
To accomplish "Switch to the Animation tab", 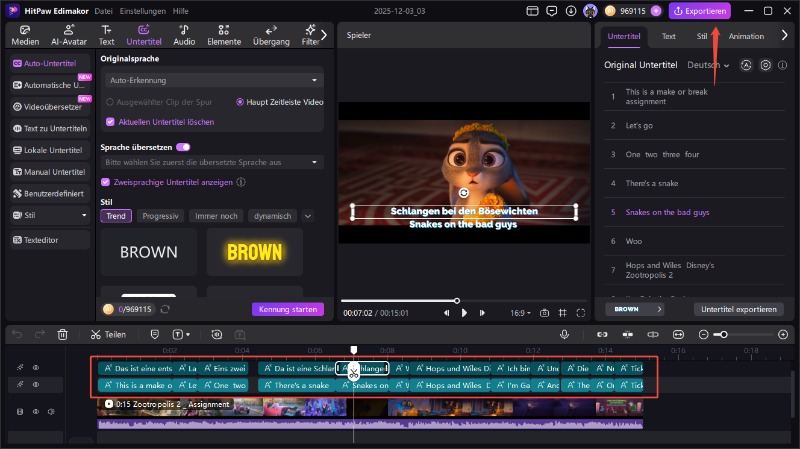I will [x=746, y=36].
